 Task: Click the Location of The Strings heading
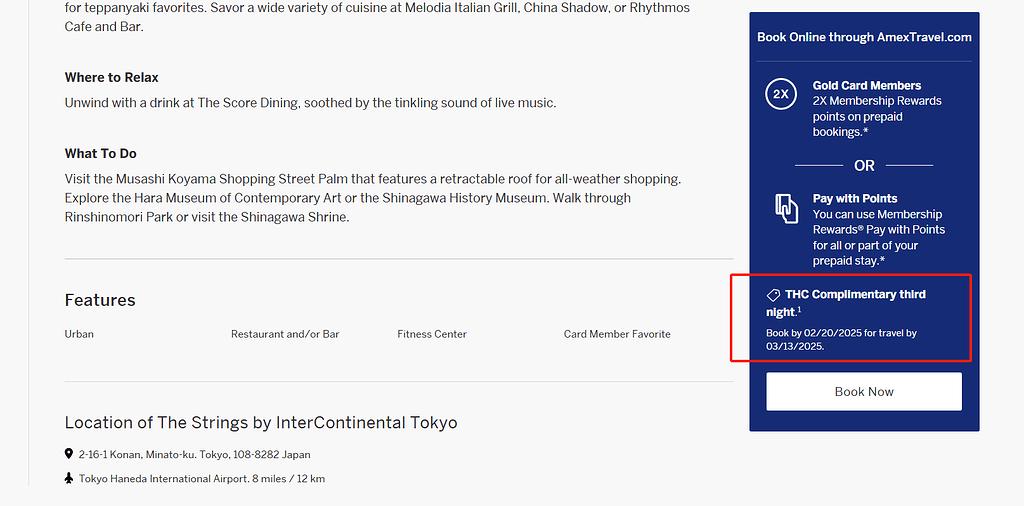261,422
